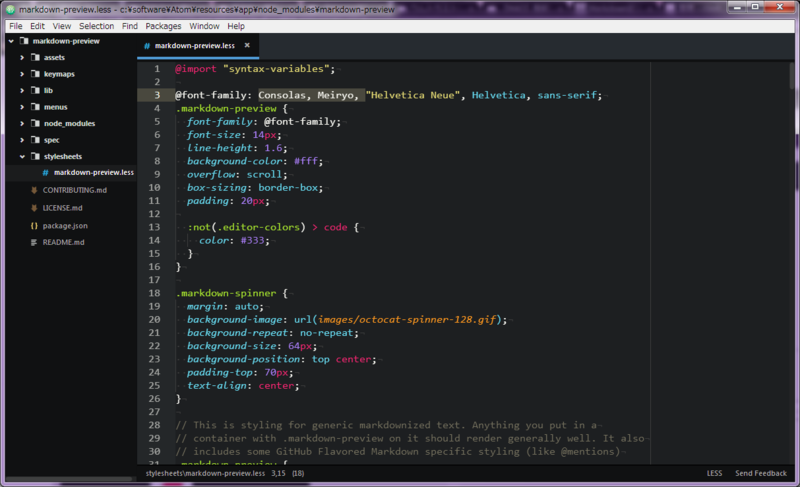Click the hash icon on the editor tab

click(147, 46)
